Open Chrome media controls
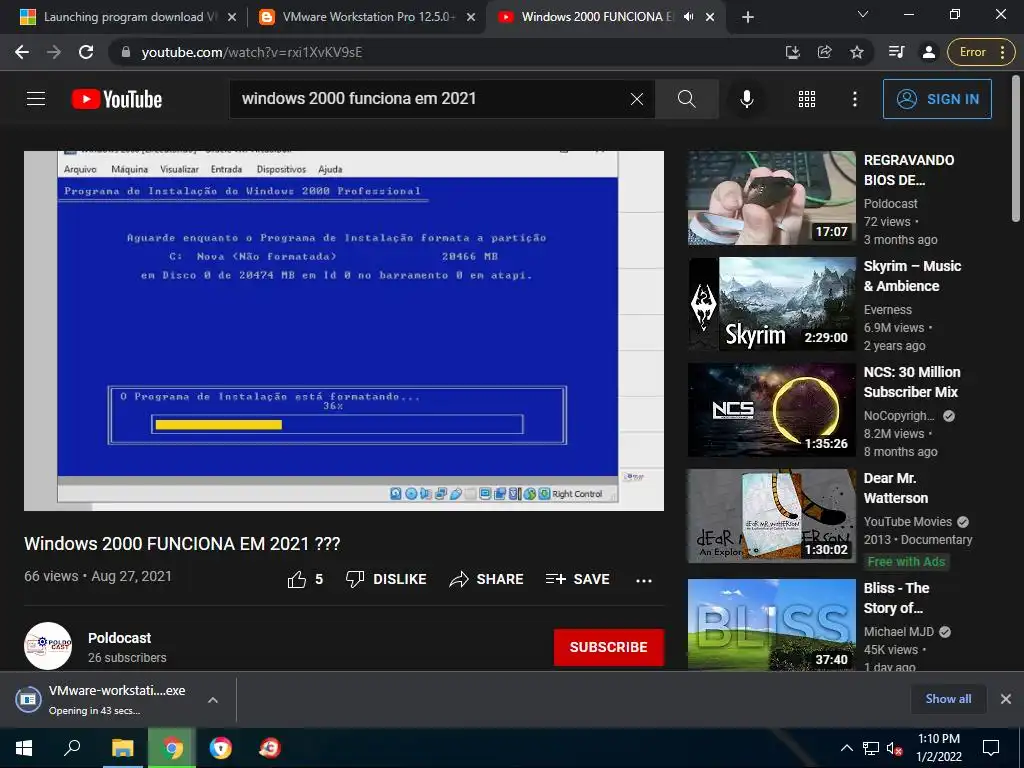The width and height of the screenshot is (1024, 768). pyautogui.click(x=897, y=52)
